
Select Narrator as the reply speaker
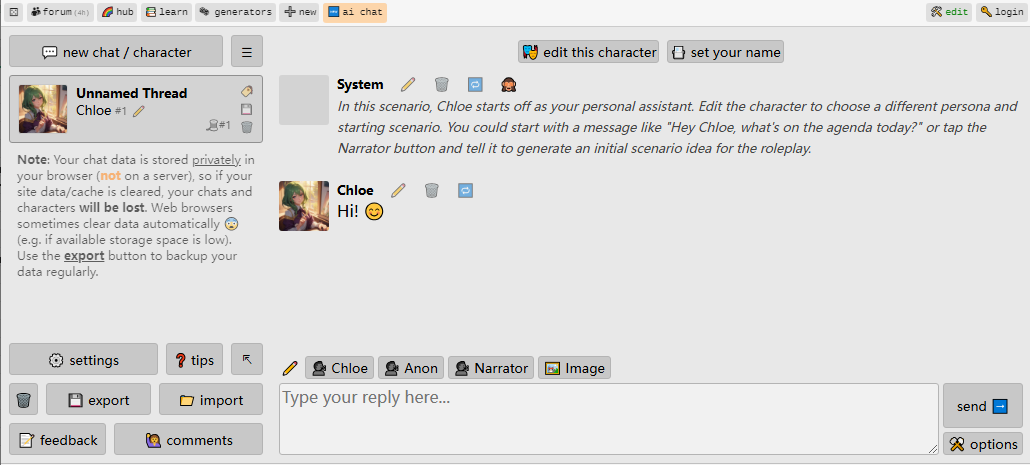pos(491,368)
